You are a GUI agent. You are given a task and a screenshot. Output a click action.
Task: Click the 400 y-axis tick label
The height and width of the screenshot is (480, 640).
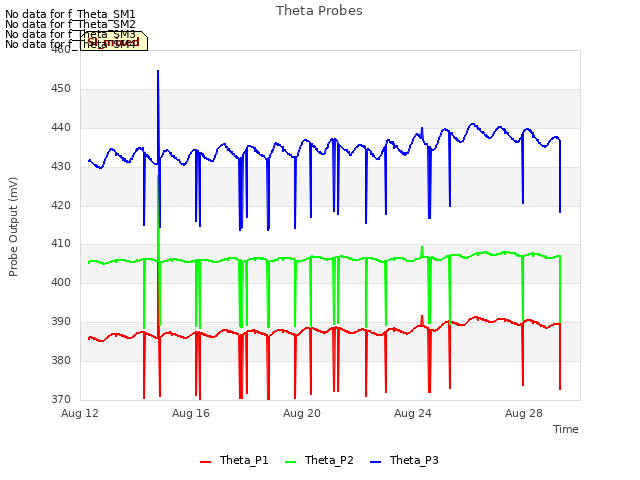[61, 282]
